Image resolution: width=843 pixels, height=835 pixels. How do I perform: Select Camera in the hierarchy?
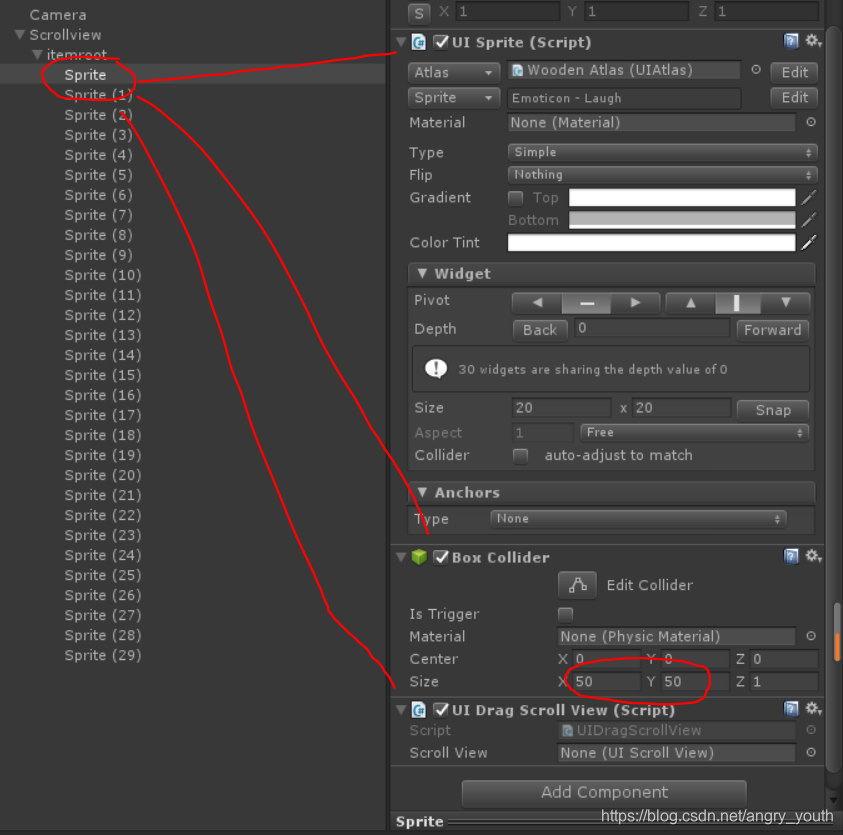click(58, 15)
